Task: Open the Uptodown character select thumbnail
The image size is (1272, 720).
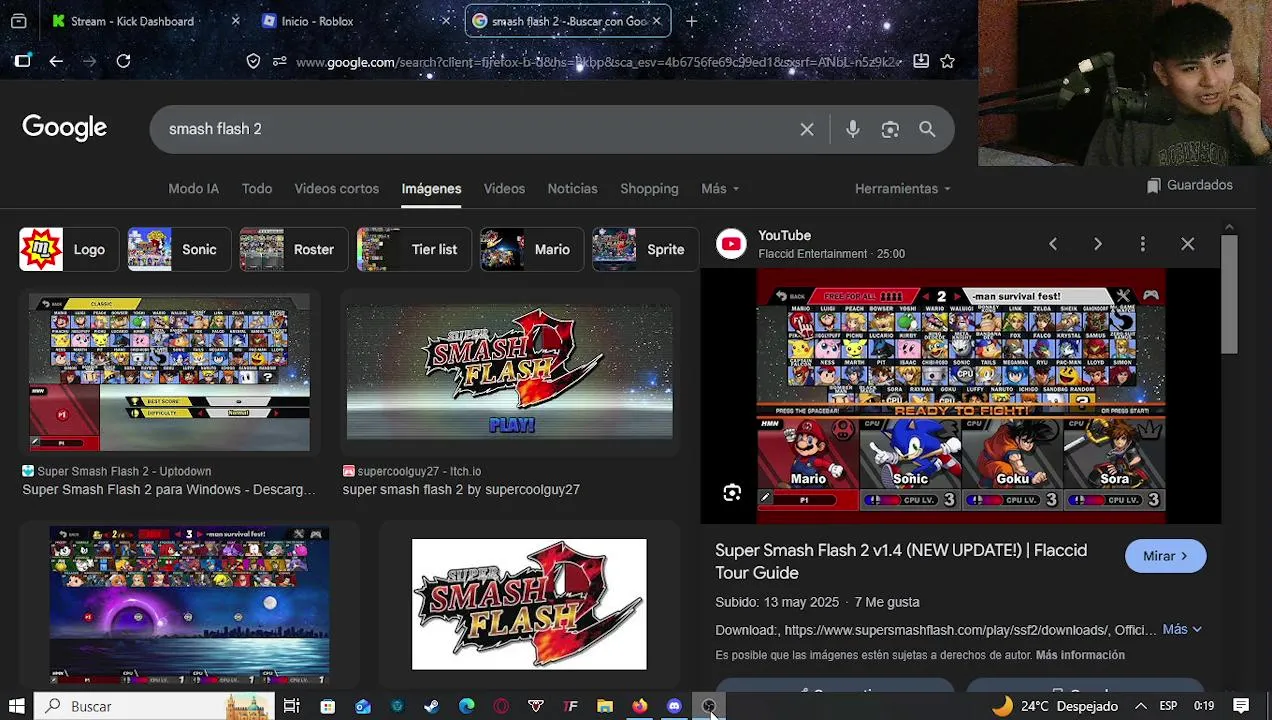Action: click(x=169, y=373)
